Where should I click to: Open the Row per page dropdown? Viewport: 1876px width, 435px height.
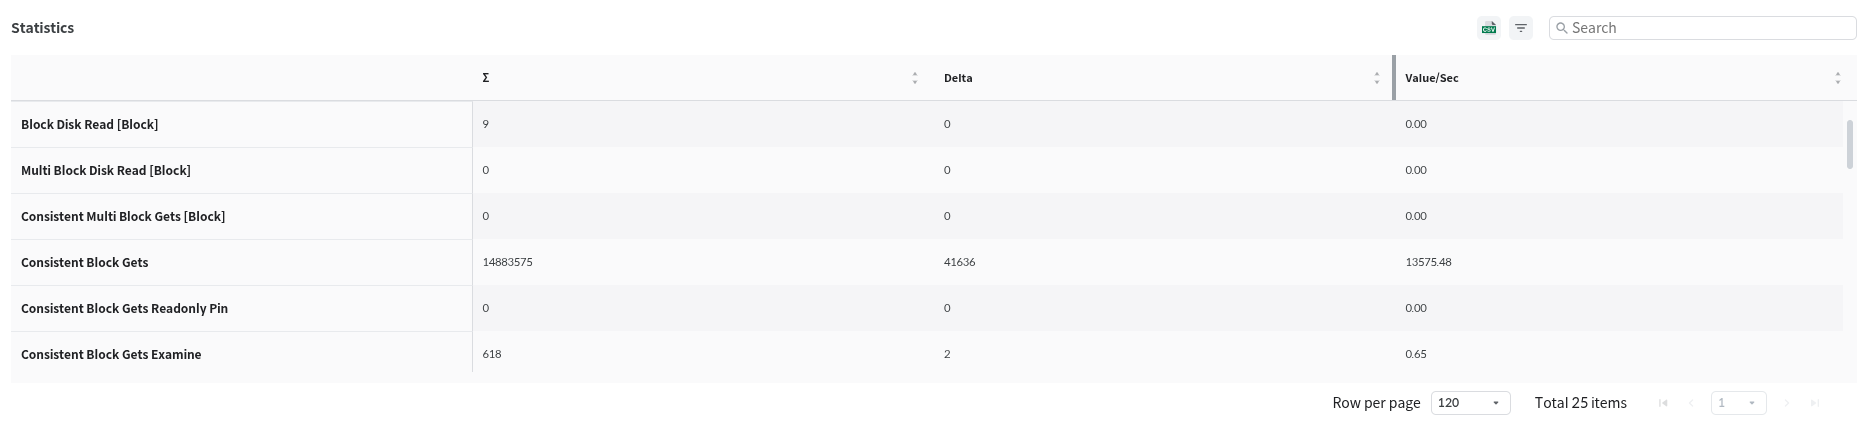click(1470, 403)
